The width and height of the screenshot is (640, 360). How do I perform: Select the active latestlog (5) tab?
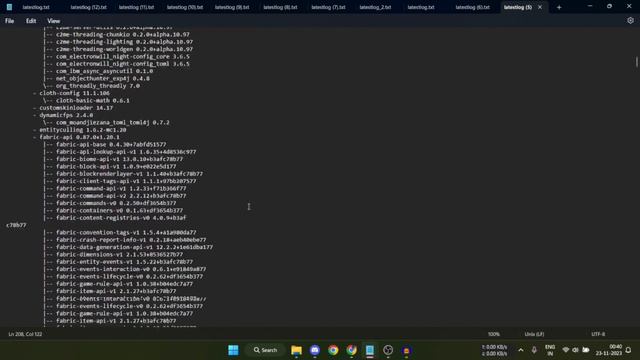518,7
